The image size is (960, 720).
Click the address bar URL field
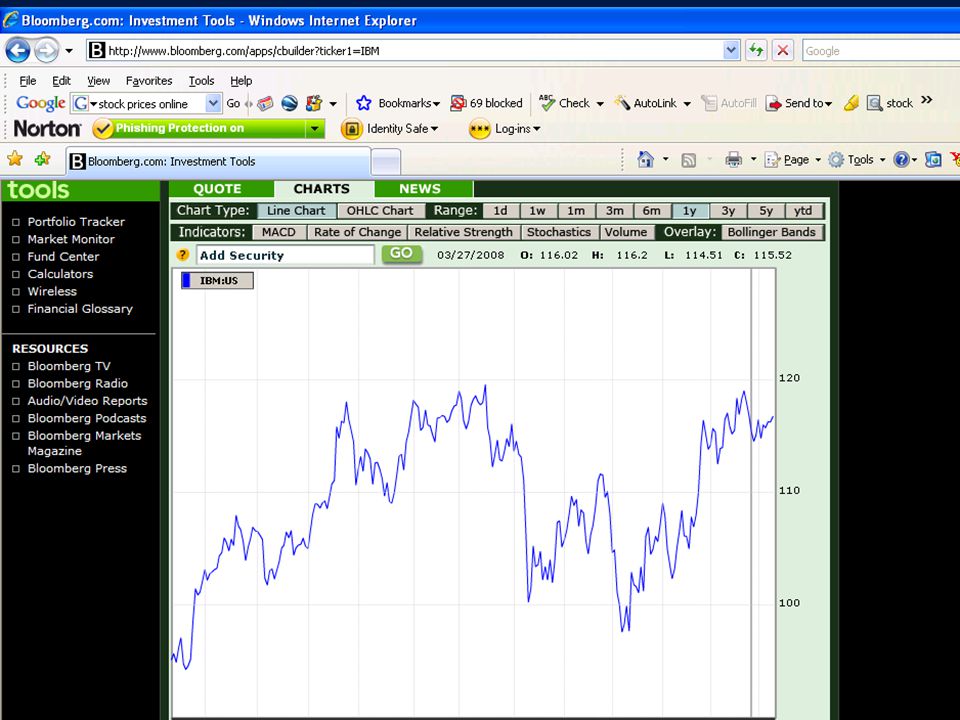[404, 51]
